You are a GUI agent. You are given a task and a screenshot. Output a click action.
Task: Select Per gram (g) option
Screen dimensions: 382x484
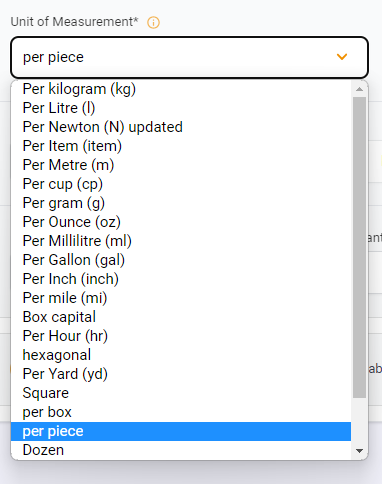click(x=181, y=203)
